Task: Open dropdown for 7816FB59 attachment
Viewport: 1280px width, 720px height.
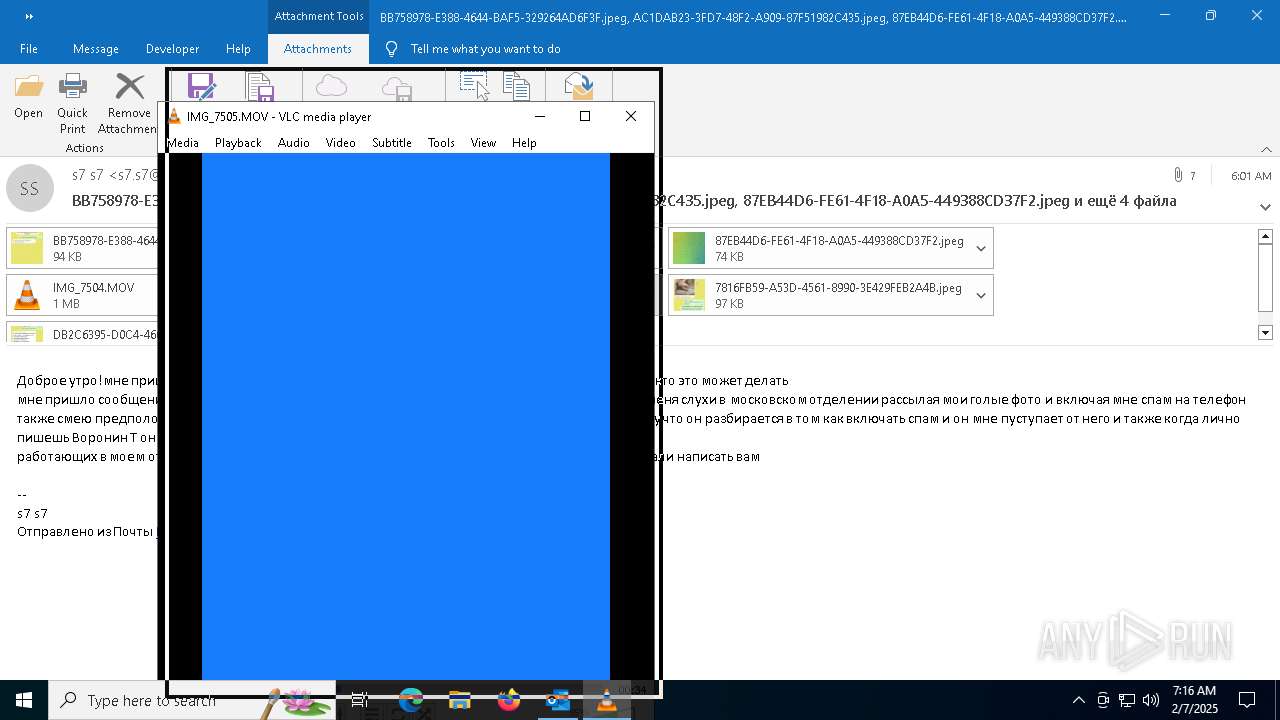Action: pyautogui.click(x=981, y=295)
